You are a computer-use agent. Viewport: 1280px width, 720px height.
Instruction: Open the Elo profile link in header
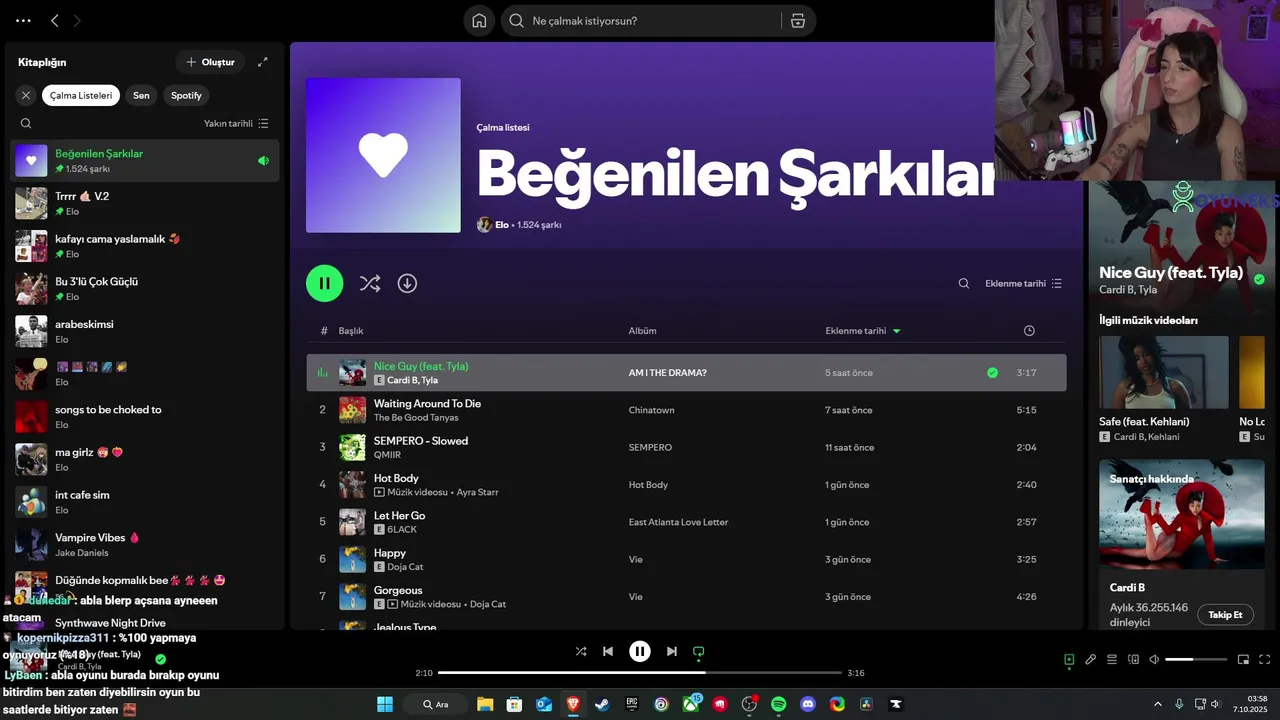pos(502,225)
